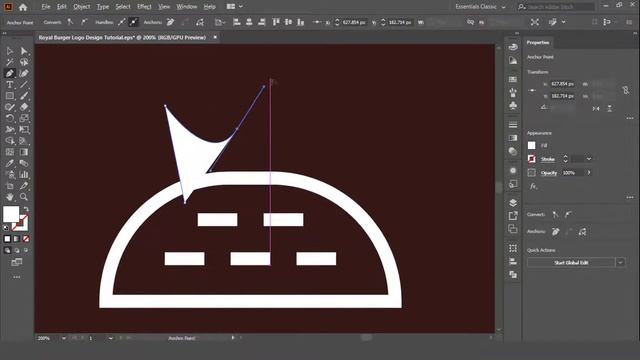This screenshot has width=640, height=360.
Task: Choose the Lasso tool
Action: pos(24,62)
